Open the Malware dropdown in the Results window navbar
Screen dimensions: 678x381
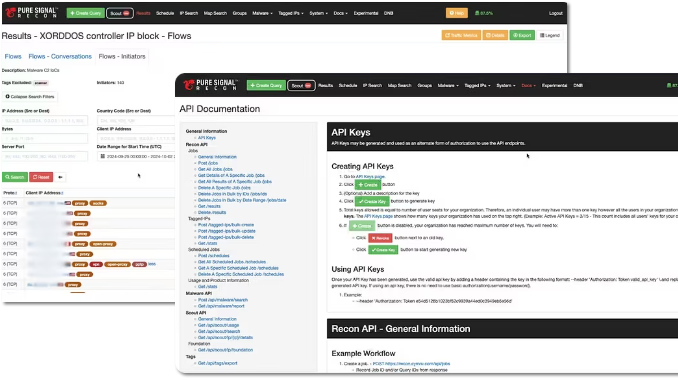pyautogui.click(x=262, y=13)
